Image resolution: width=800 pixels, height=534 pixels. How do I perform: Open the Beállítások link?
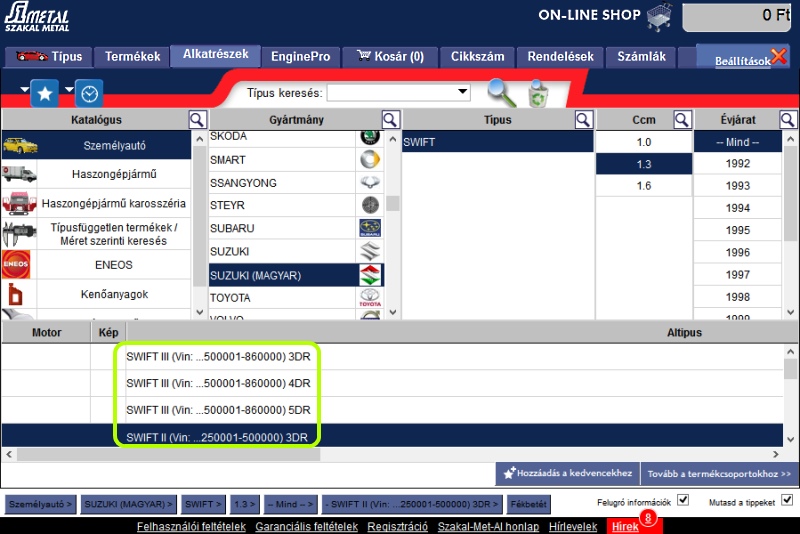[742, 61]
